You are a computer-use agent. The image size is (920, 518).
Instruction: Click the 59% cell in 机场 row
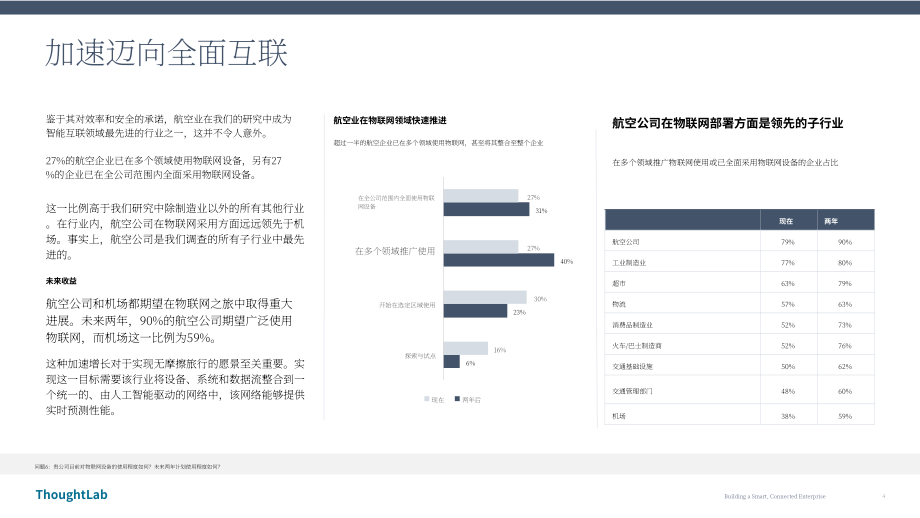click(845, 417)
